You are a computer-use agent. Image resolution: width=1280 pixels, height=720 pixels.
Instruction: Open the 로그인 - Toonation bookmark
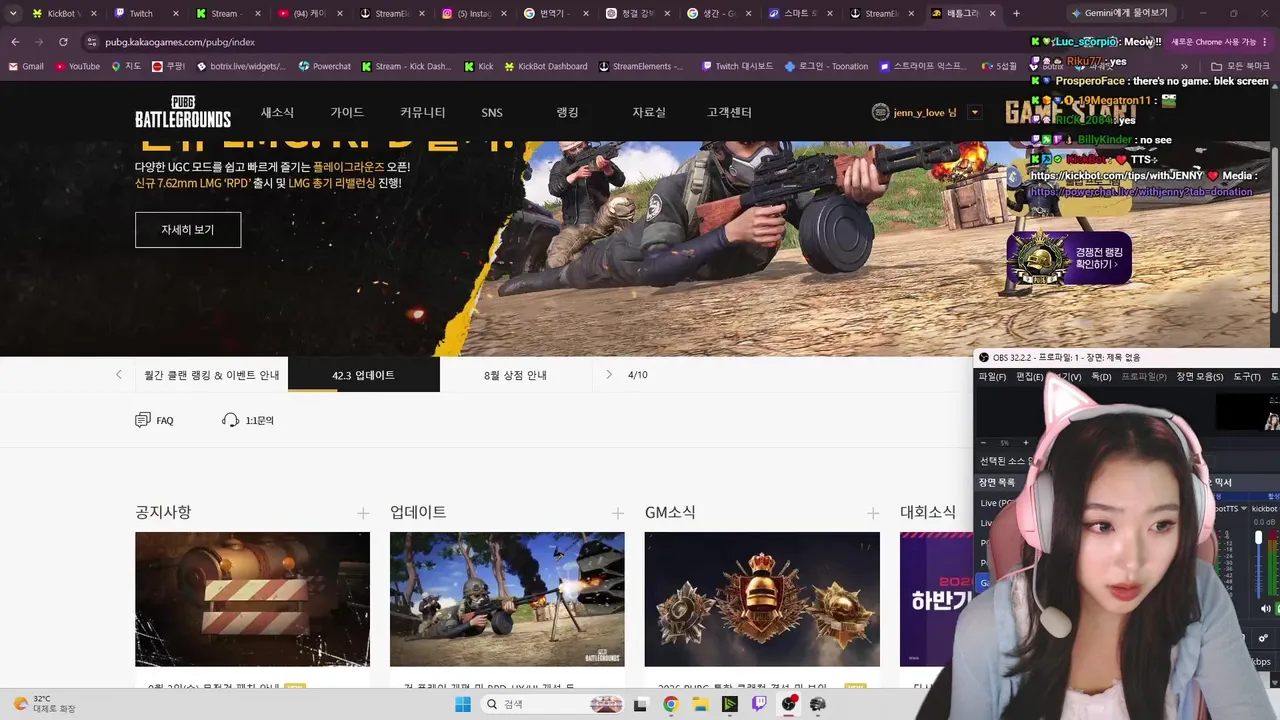(826, 66)
